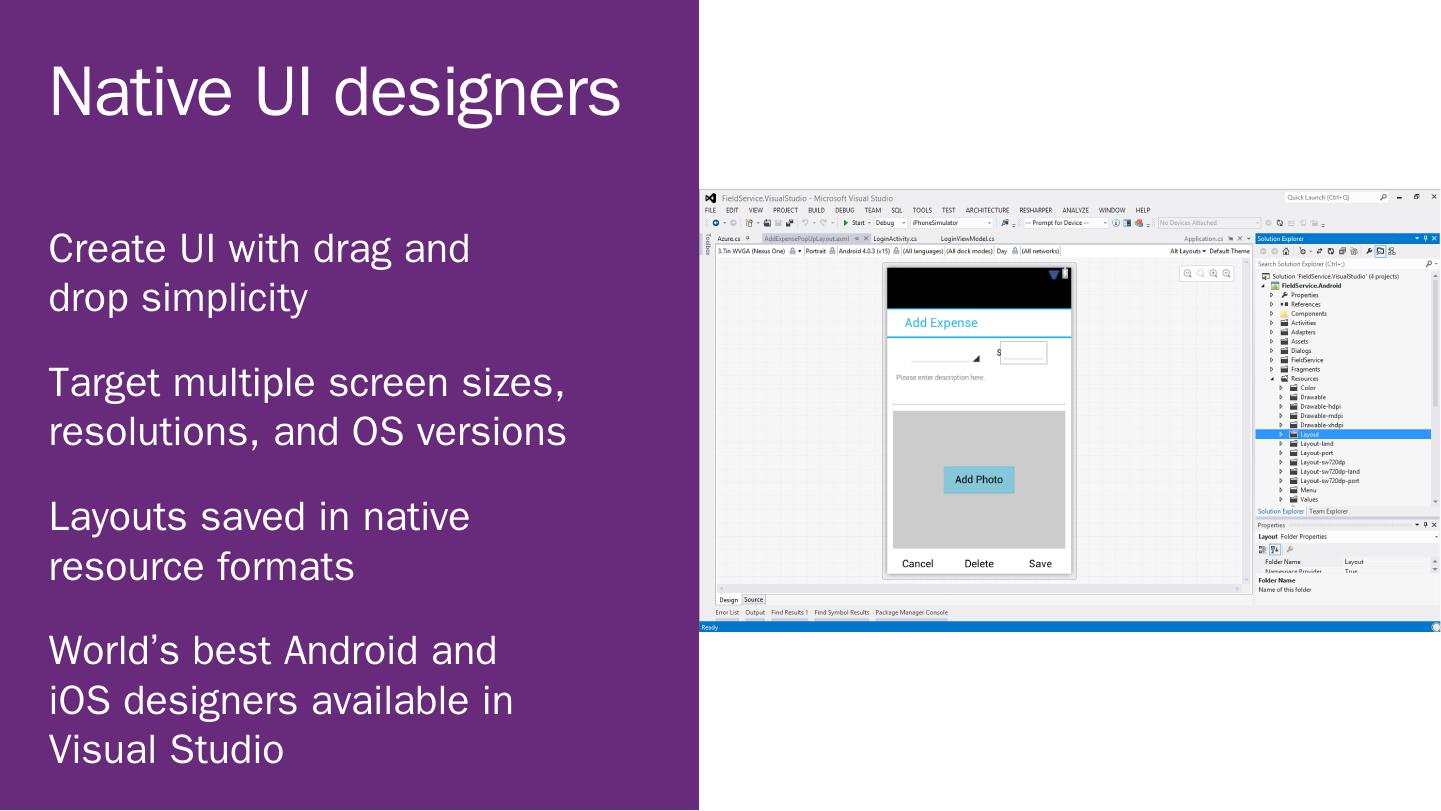Expand the Layout-land folder in Solution Explorer

pyautogui.click(x=1280, y=444)
